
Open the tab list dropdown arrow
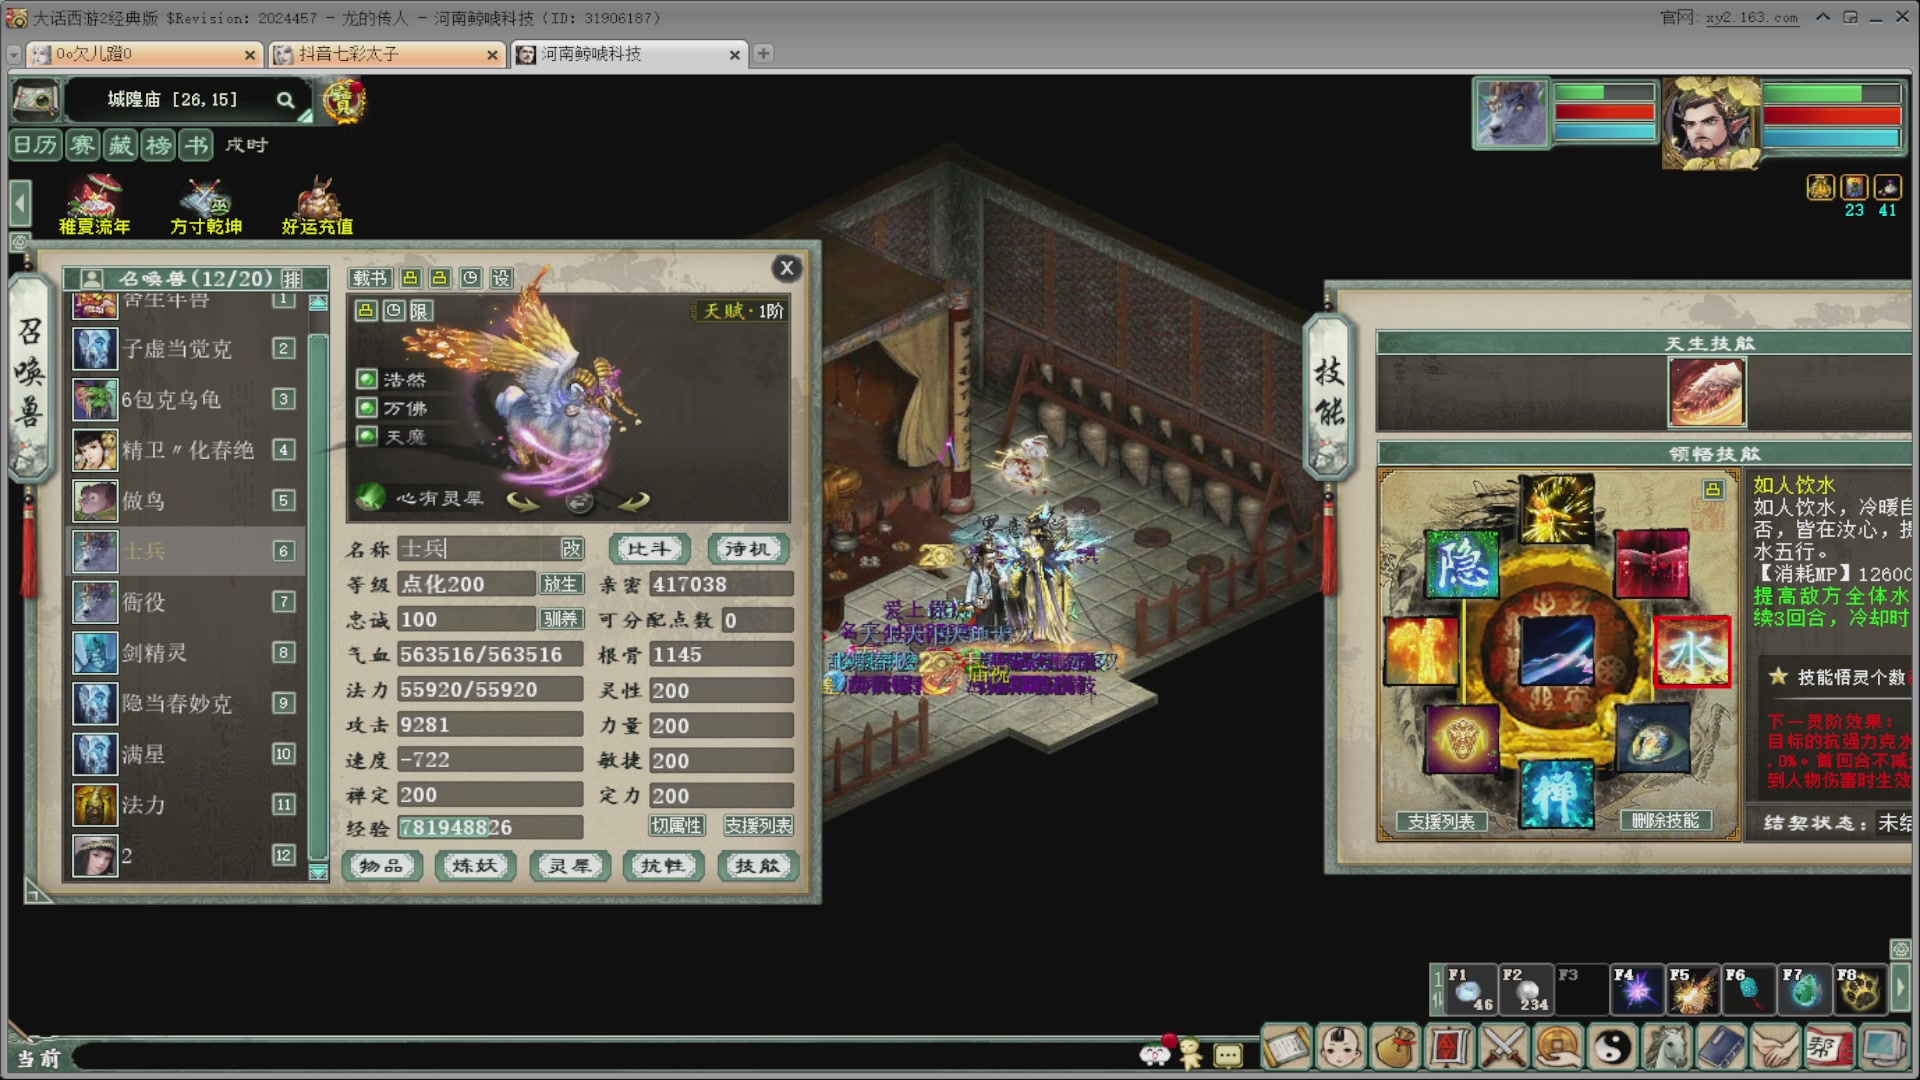click(x=14, y=54)
